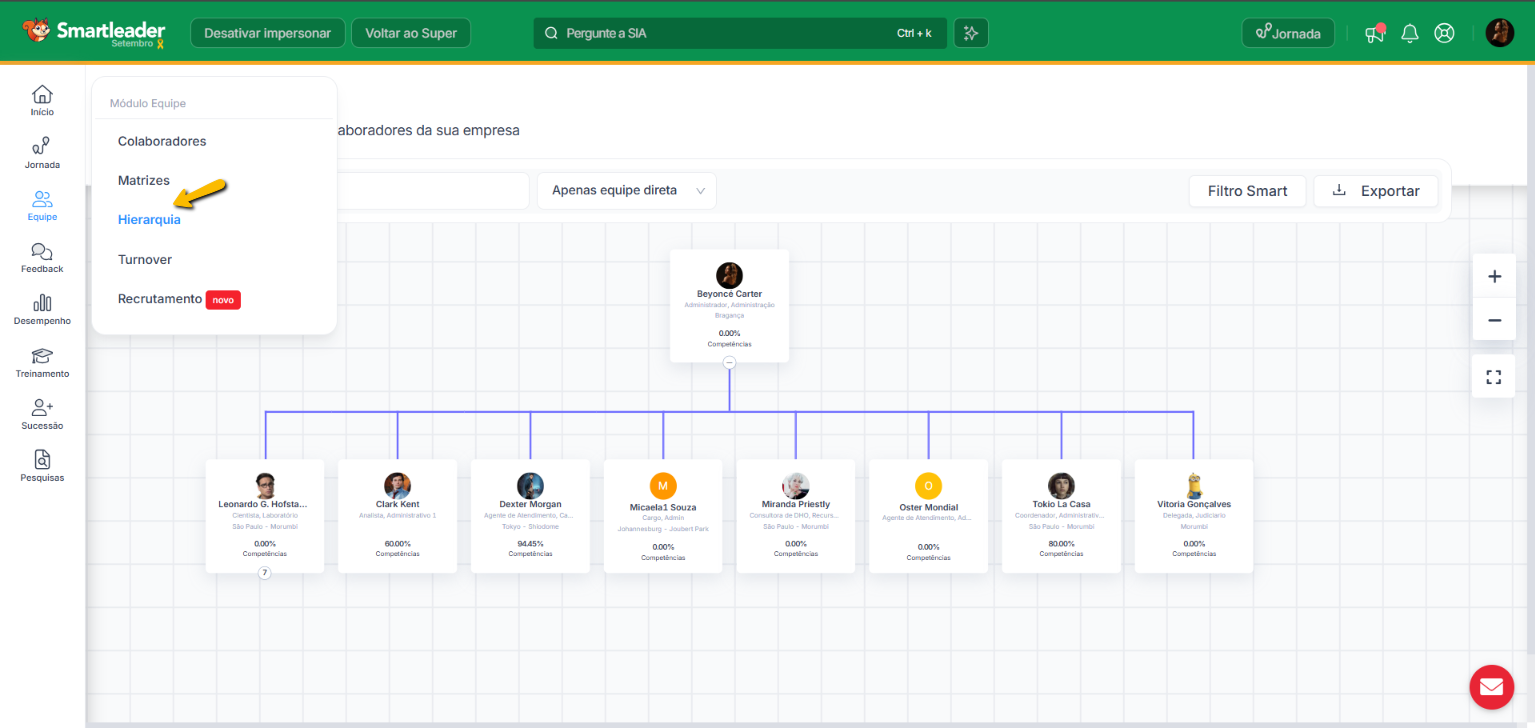Open the 'Apenas equipe direta' dropdown
The image size is (1535, 728).
627,191
